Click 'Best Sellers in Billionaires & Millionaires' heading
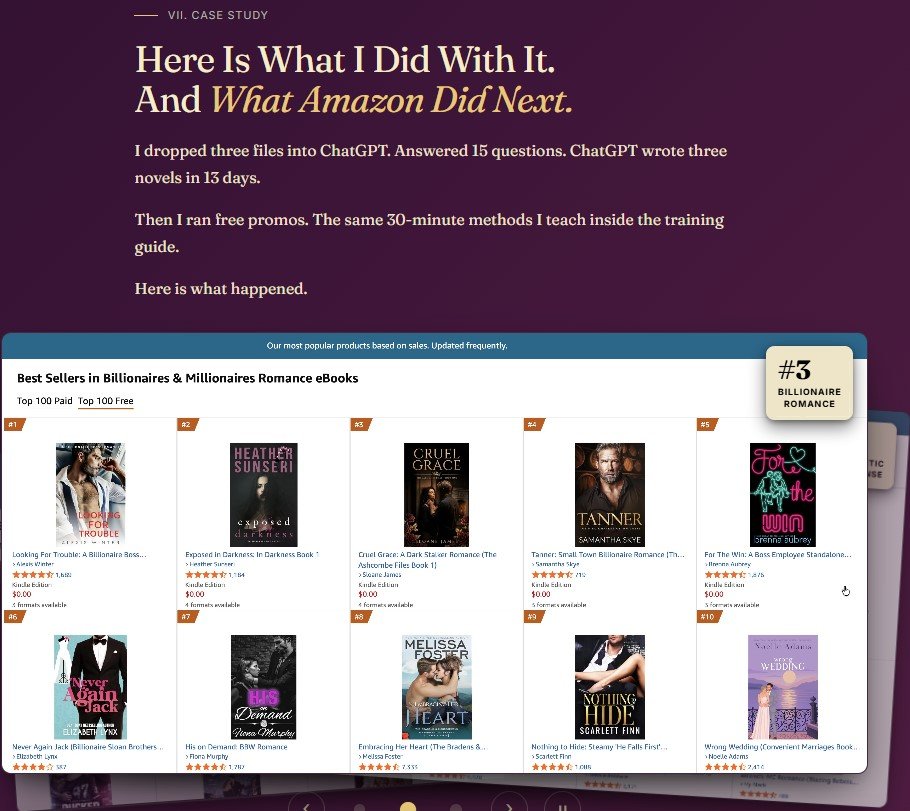The width and height of the screenshot is (910, 811). click(x=187, y=378)
